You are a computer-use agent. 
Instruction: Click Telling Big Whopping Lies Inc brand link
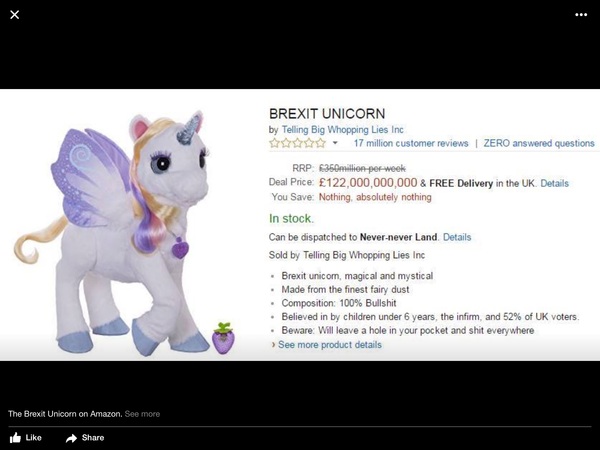[342, 130]
